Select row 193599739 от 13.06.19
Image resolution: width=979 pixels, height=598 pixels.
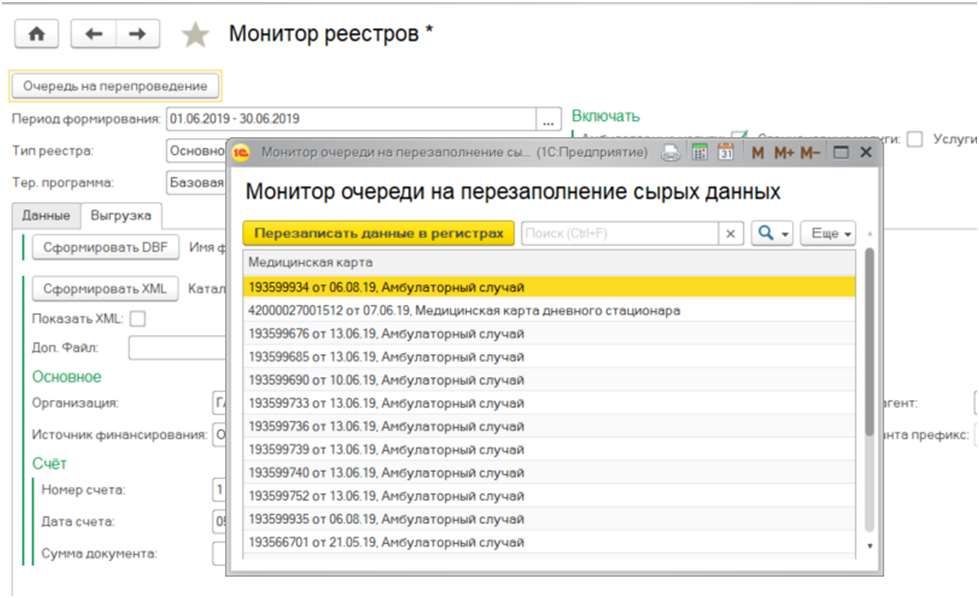point(549,449)
